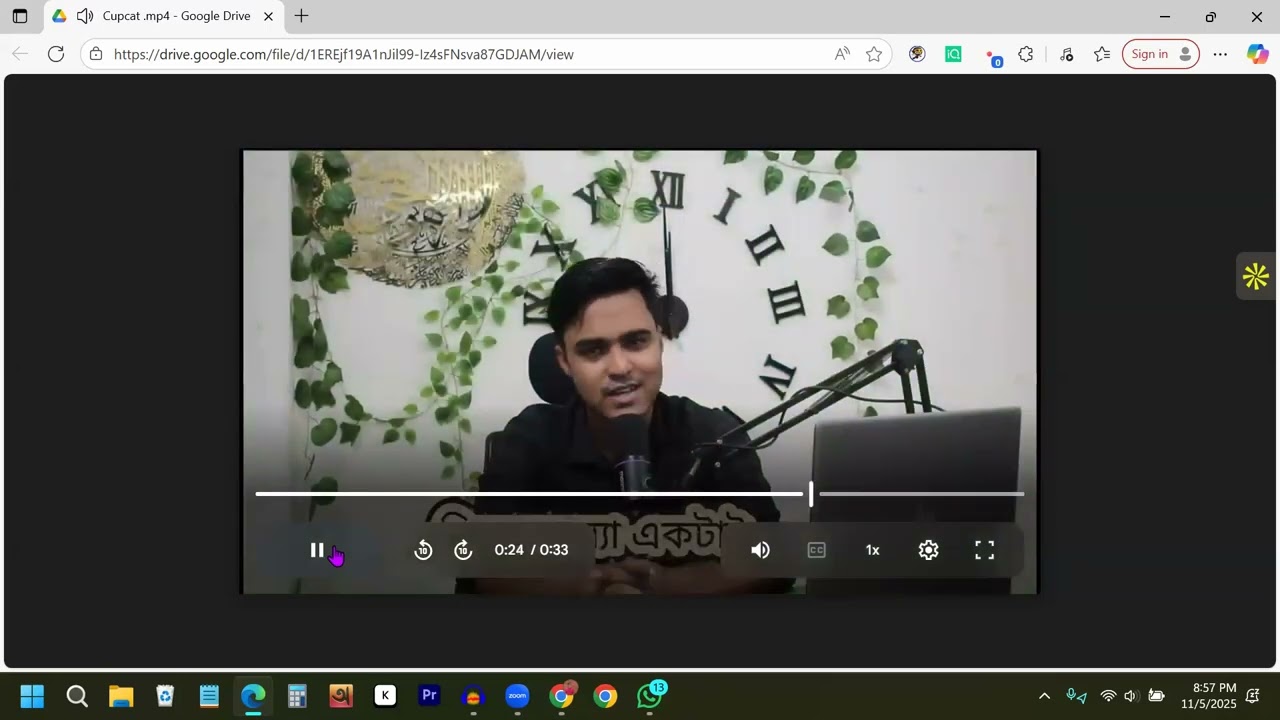Open the tab actions menu

(20, 16)
